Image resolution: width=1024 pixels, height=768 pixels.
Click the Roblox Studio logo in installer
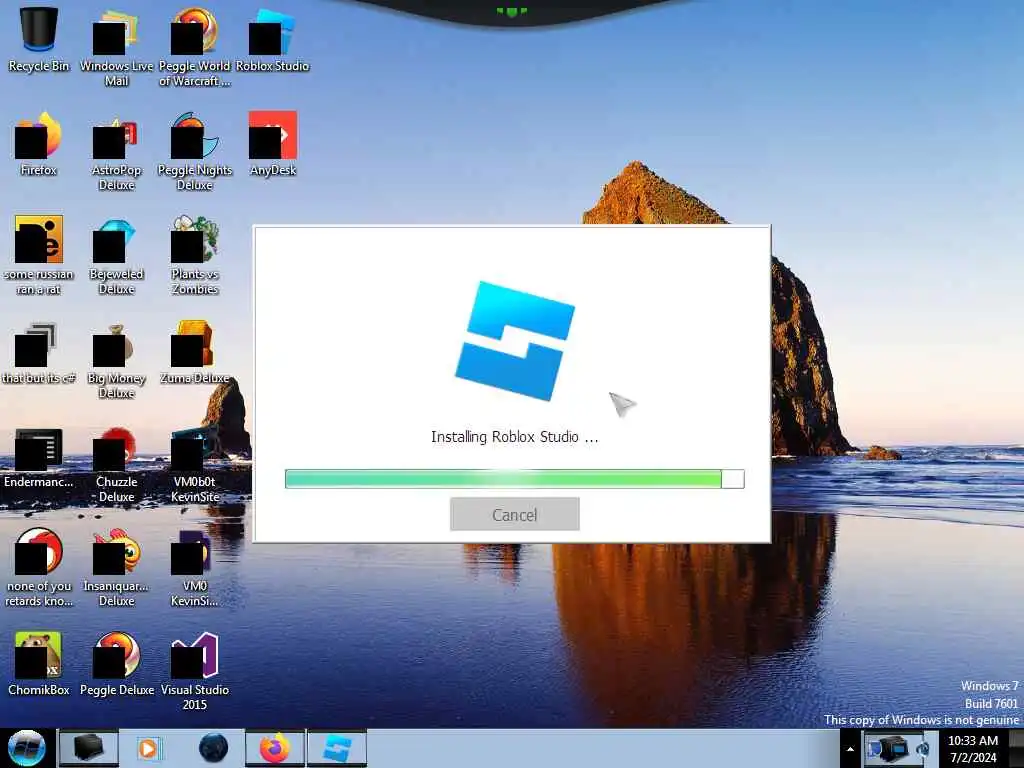(515, 341)
